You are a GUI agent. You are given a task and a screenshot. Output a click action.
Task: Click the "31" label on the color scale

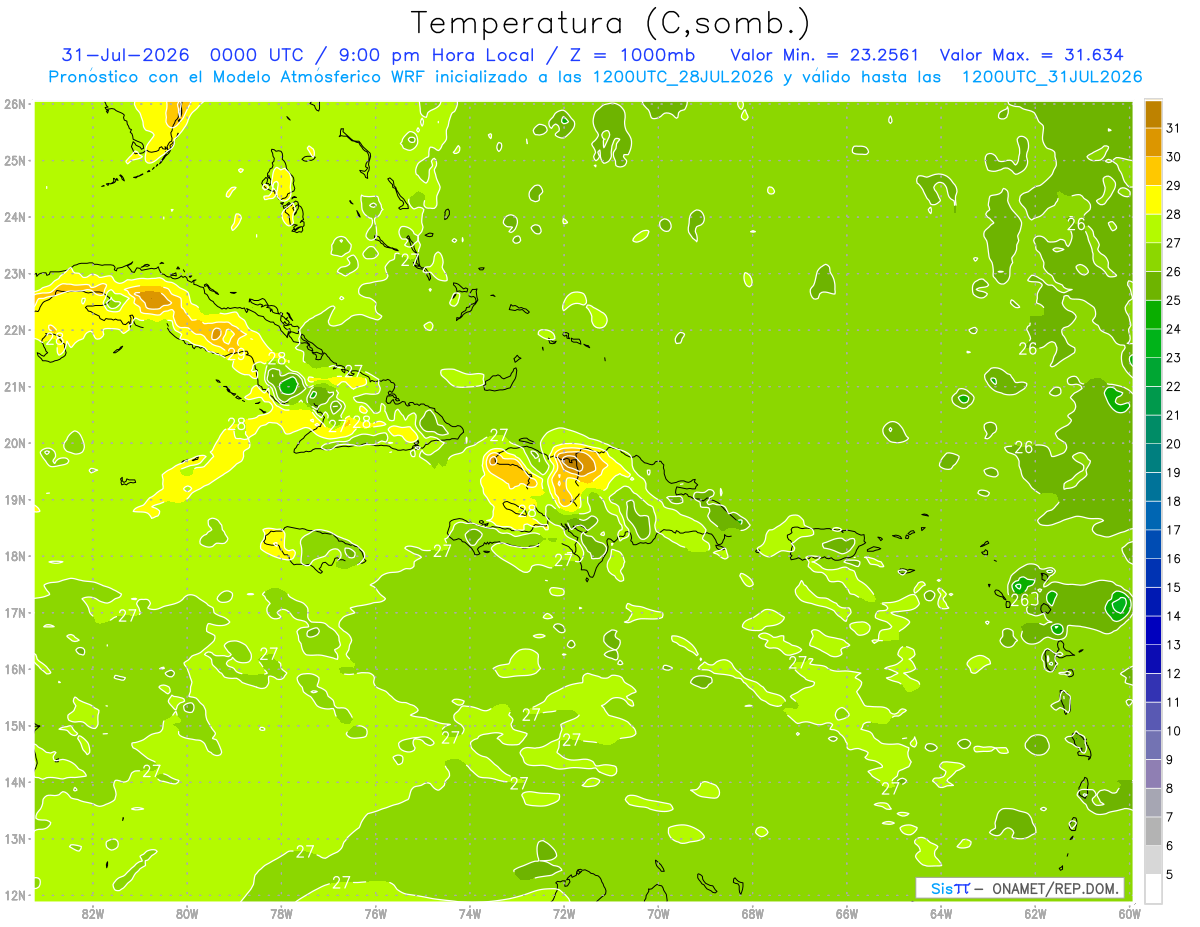(1174, 129)
